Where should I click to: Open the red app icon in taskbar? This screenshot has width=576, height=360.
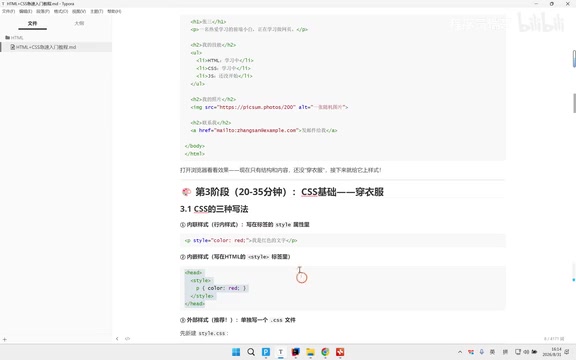coord(340,352)
